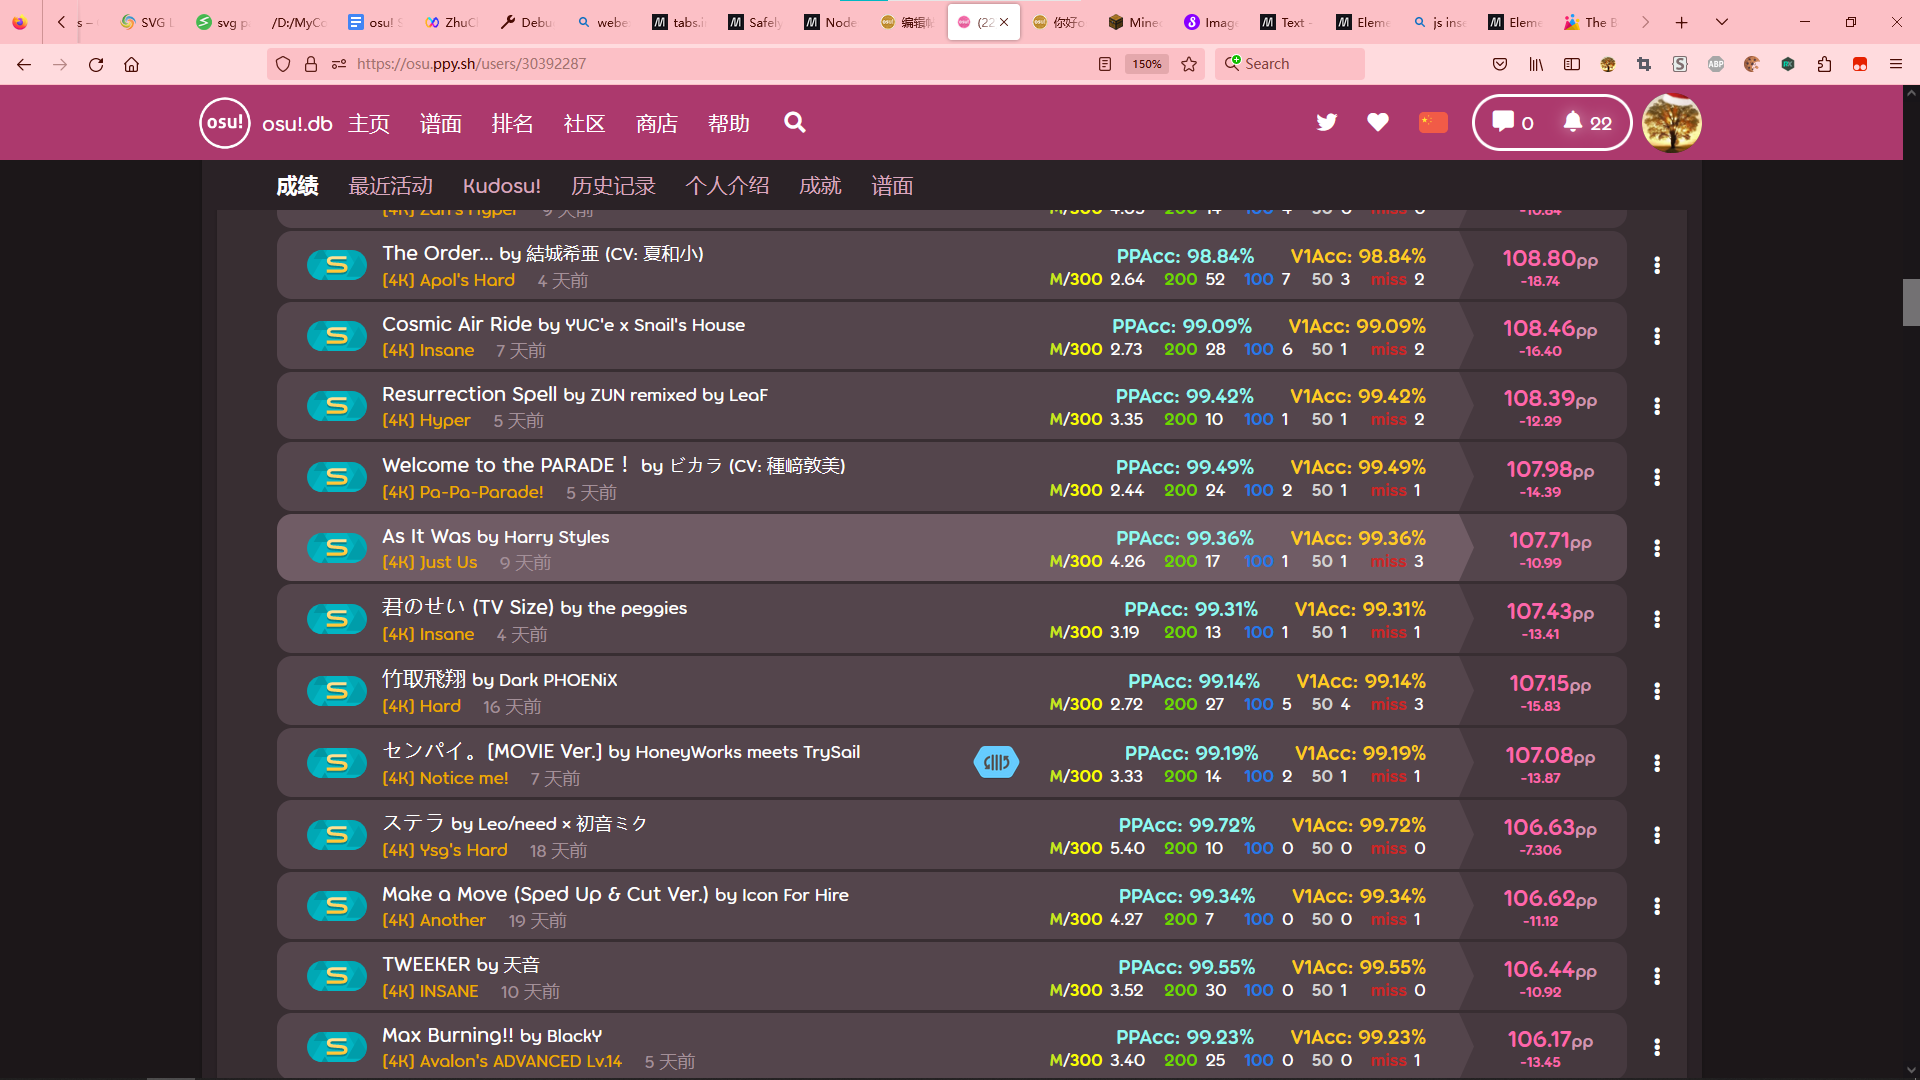Click S rank badge on As It Was
This screenshot has width=1920, height=1080.
click(x=337, y=548)
